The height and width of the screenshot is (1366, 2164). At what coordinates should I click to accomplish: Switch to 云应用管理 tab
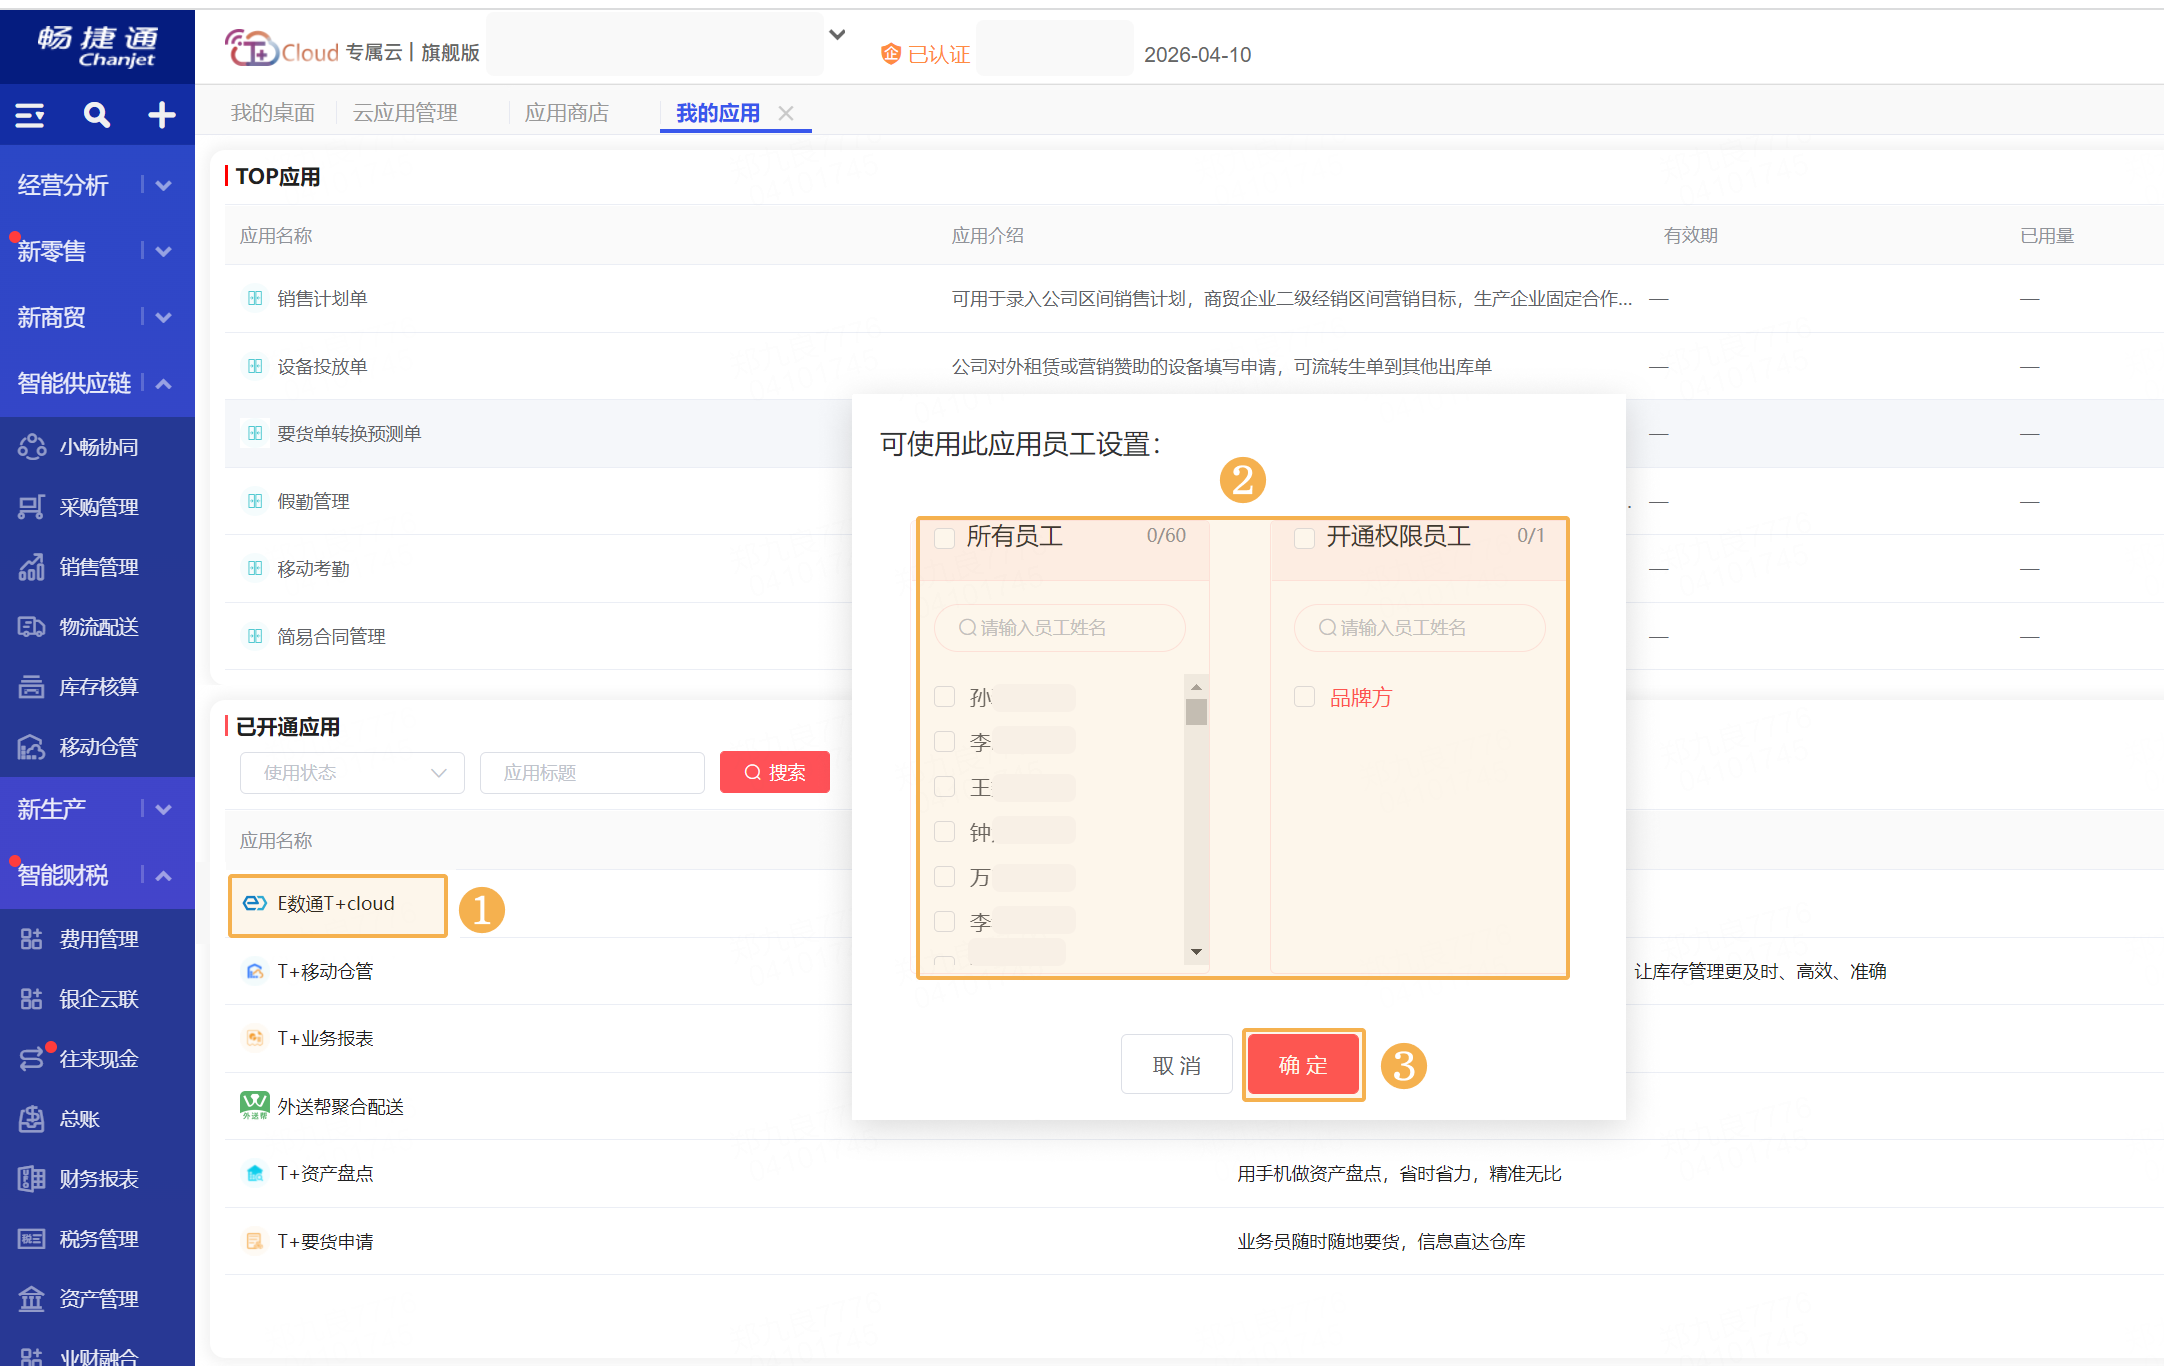click(405, 113)
